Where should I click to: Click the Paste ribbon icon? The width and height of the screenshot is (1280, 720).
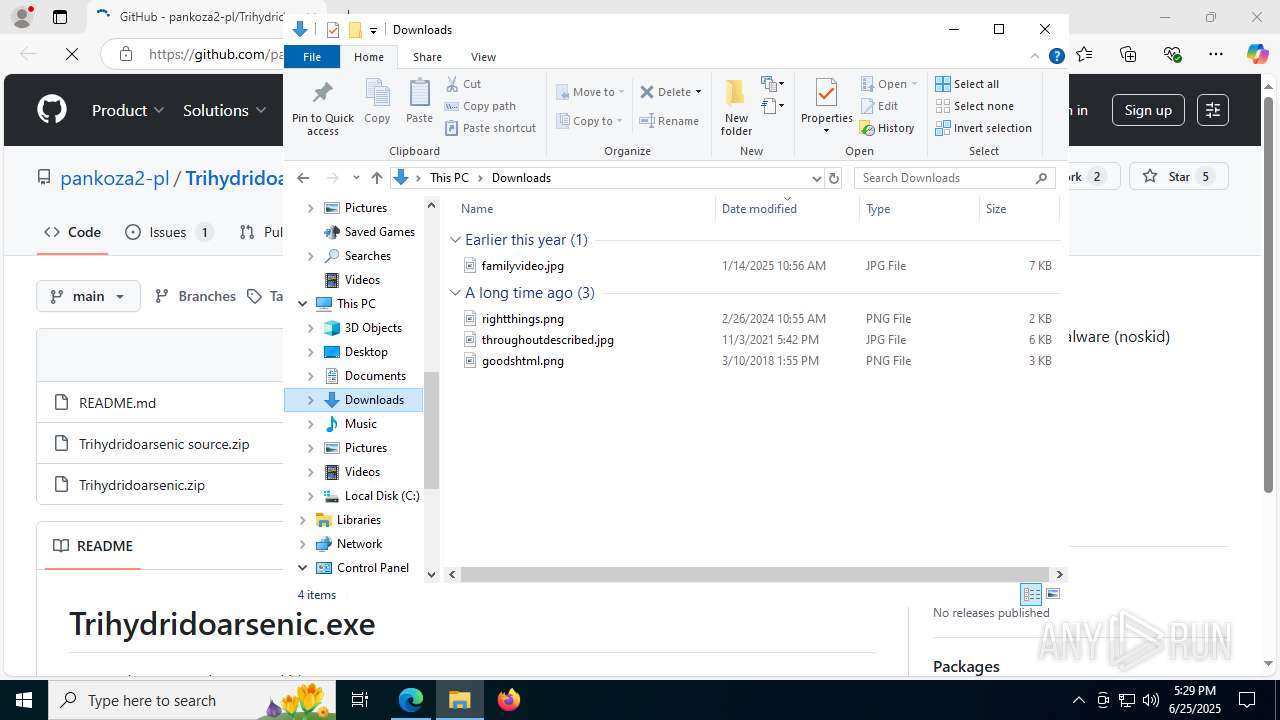(x=419, y=102)
